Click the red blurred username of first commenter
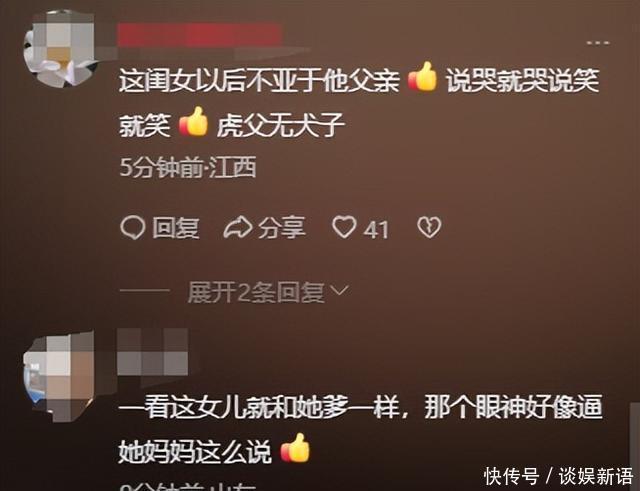Image resolution: width=640 pixels, height=491 pixels. [x=200, y=34]
